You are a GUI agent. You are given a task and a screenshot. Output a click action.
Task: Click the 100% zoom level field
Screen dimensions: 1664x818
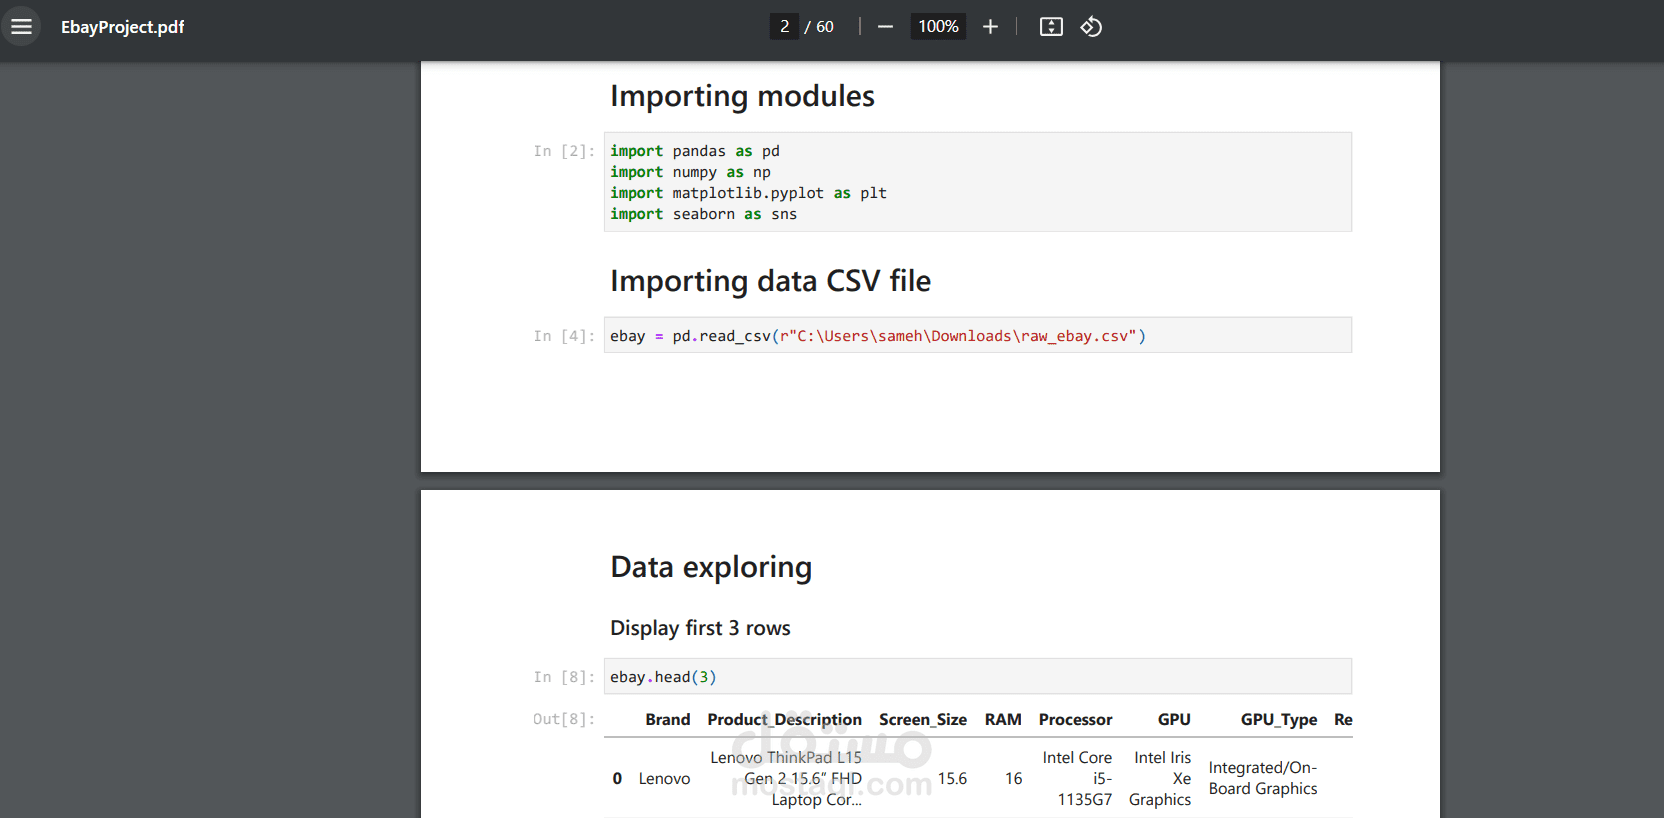[938, 27]
